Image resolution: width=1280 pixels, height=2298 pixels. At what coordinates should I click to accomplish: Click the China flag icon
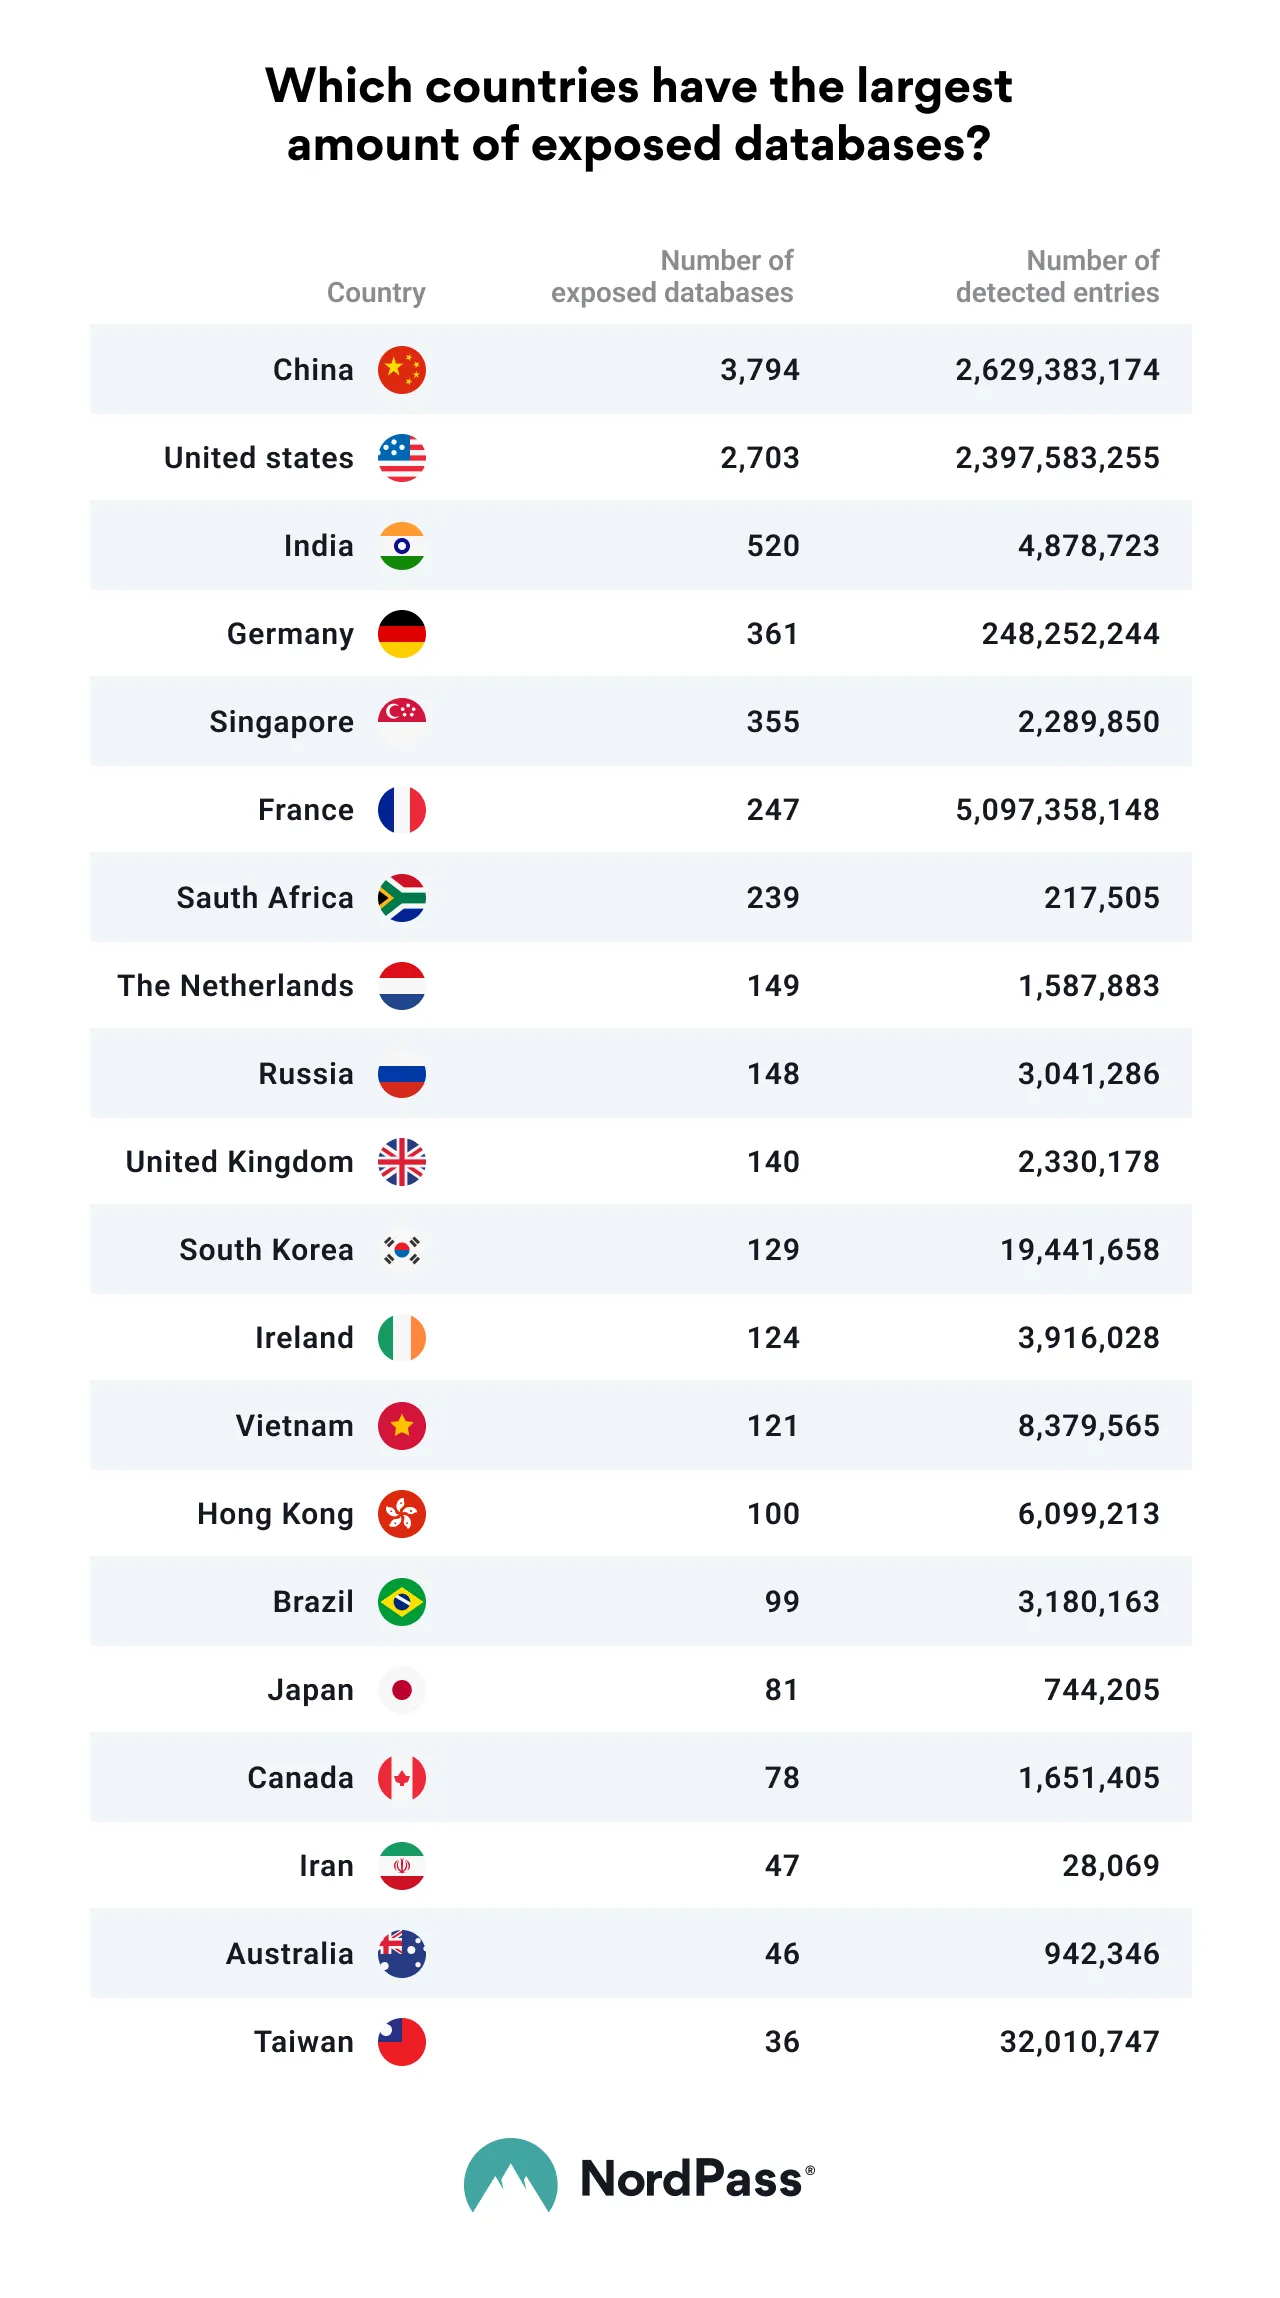click(x=402, y=370)
